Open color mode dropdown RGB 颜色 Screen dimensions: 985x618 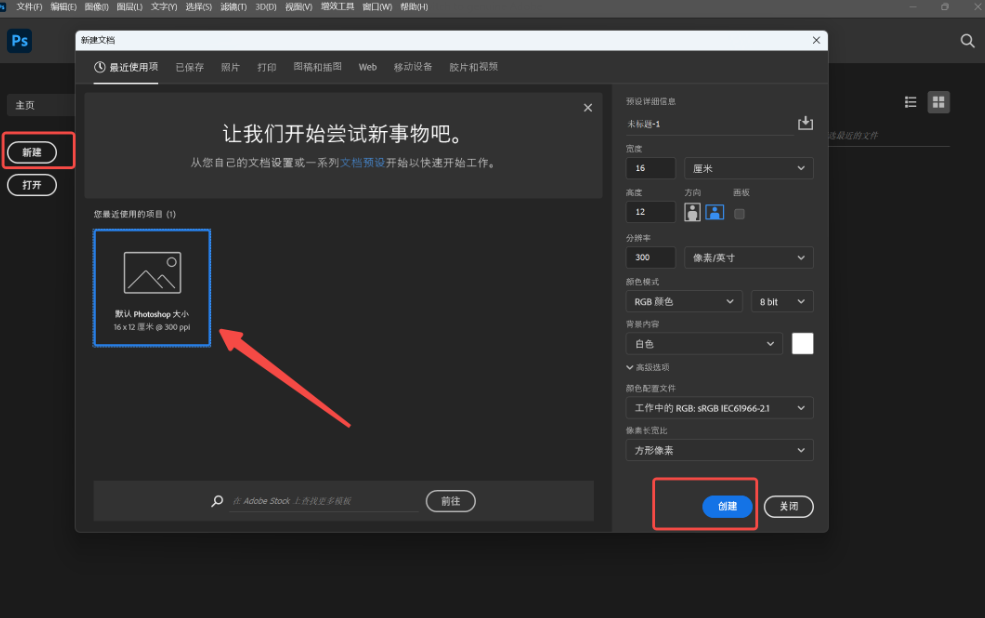[683, 301]
